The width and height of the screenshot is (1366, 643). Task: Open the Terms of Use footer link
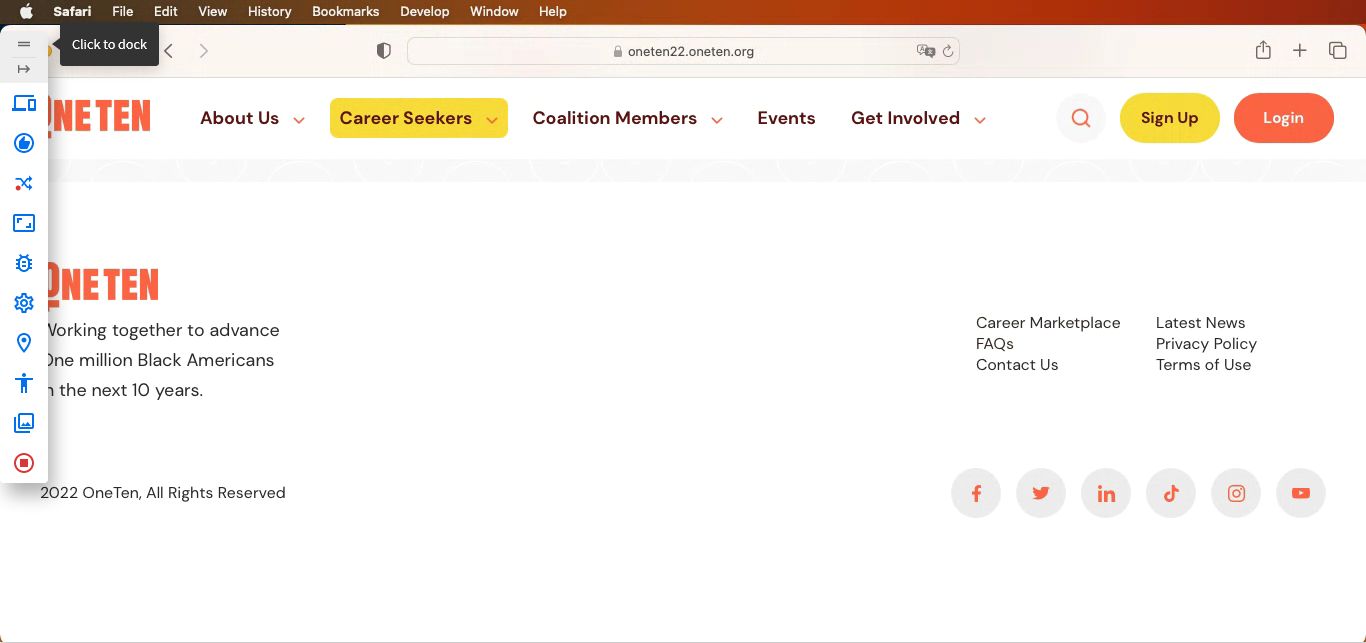(x=1204, y=365)
